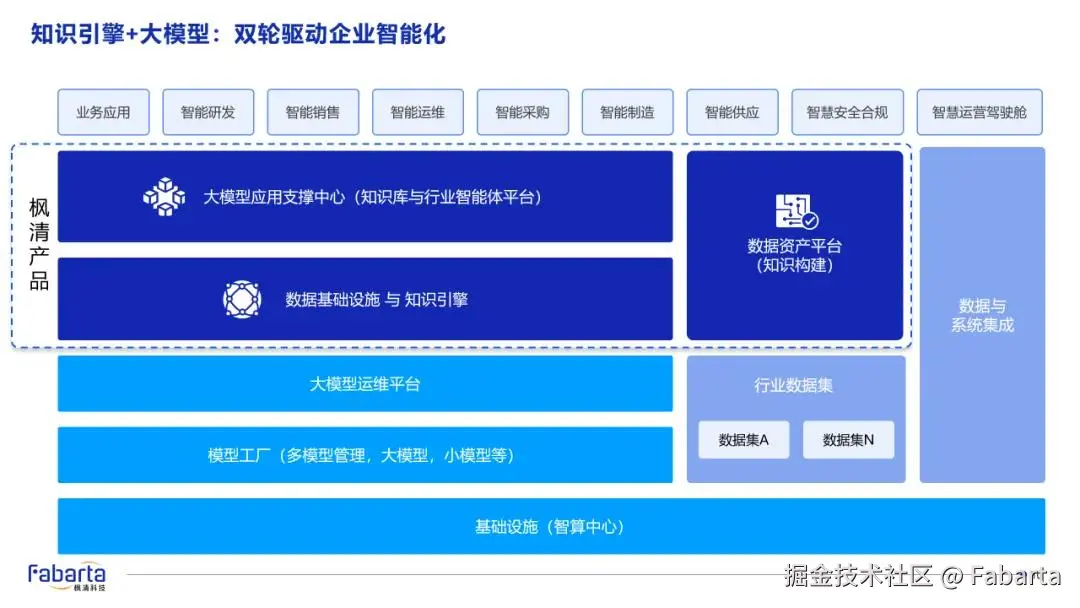1080x608 pixels.
Task: Select the 智能运维 box
Action: point(417,112)
